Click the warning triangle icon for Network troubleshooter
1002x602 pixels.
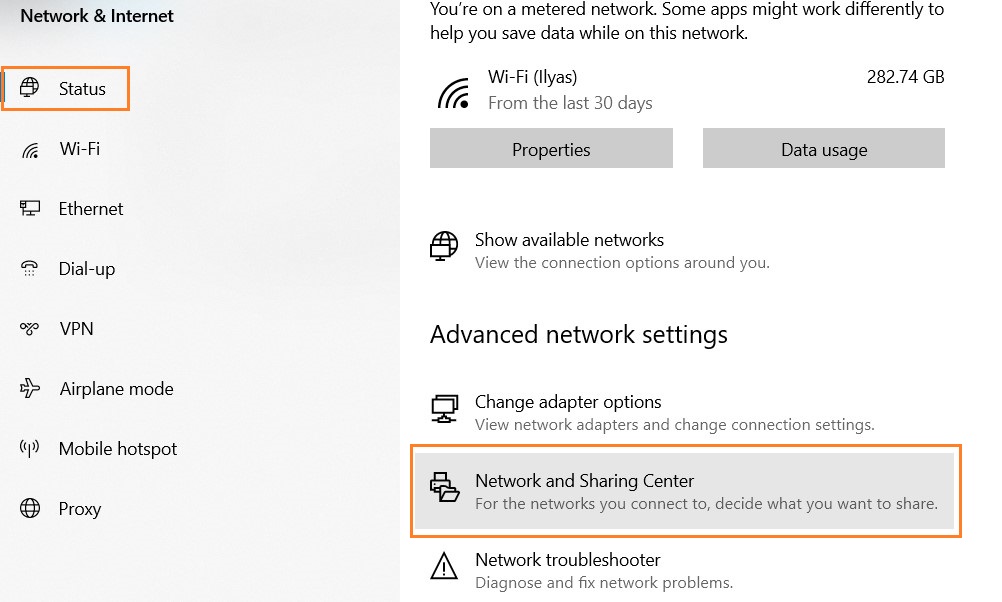coord(446,568)
